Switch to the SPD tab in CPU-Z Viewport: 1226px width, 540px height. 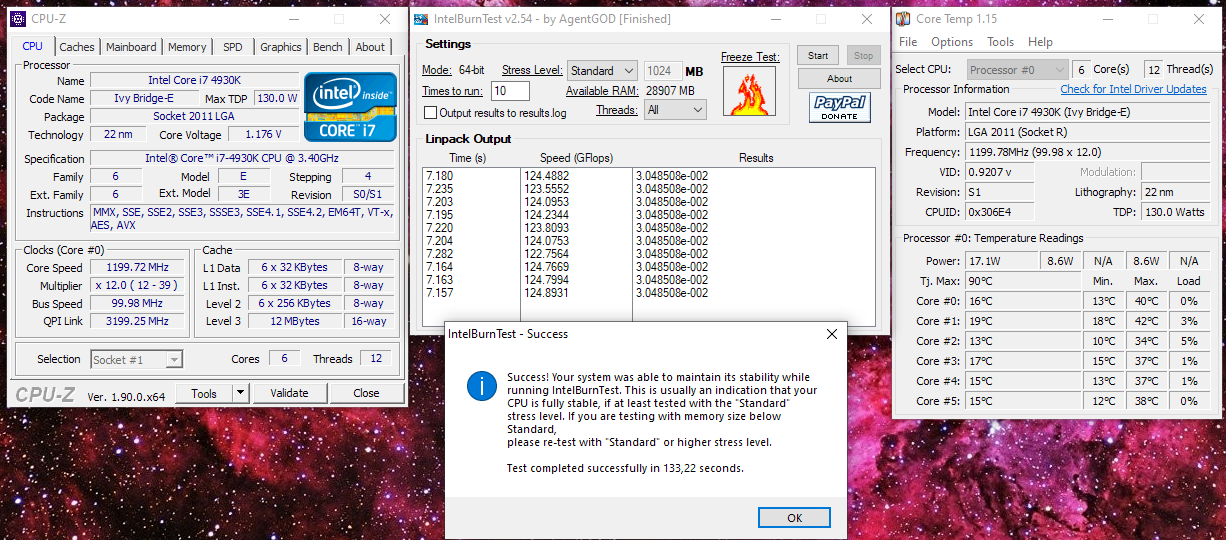coord(233,47)
